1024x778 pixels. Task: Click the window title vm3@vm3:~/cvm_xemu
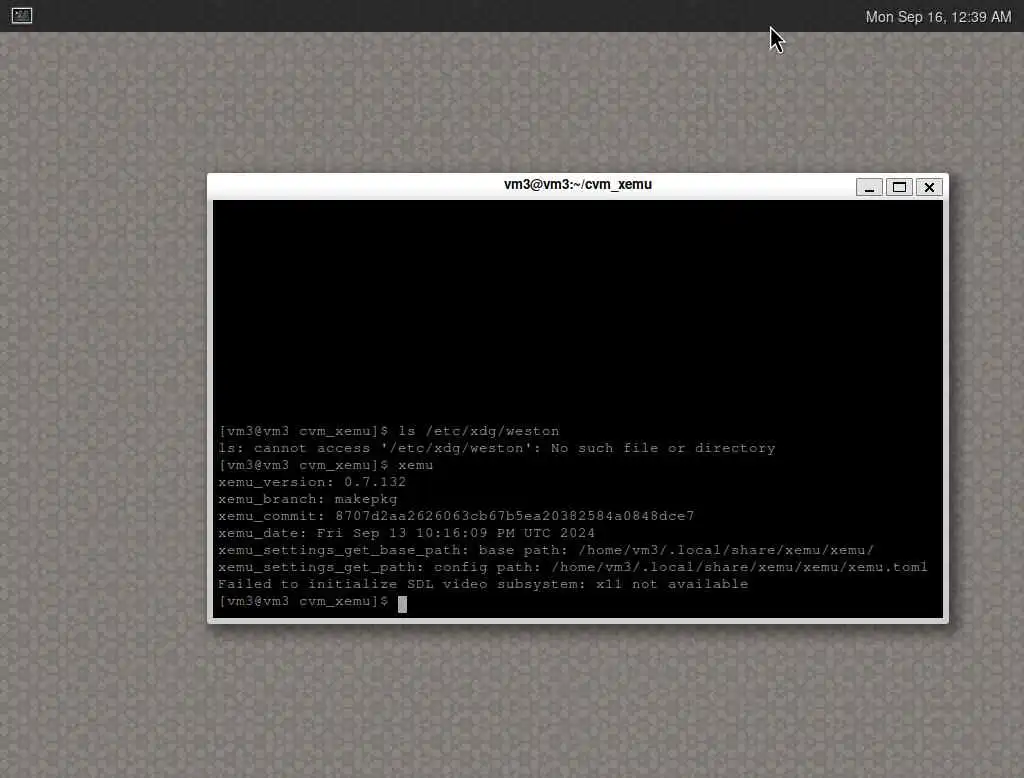(x=577, y=184)
